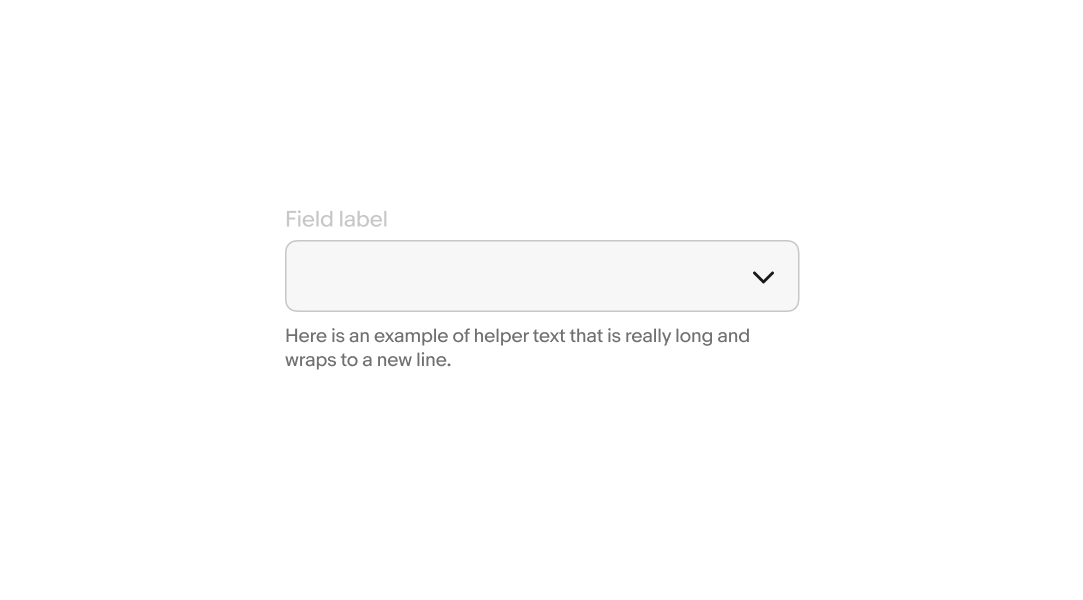Click the word "Field" in the label
This screenshot has height=600, width=1083.
(306, 219)
